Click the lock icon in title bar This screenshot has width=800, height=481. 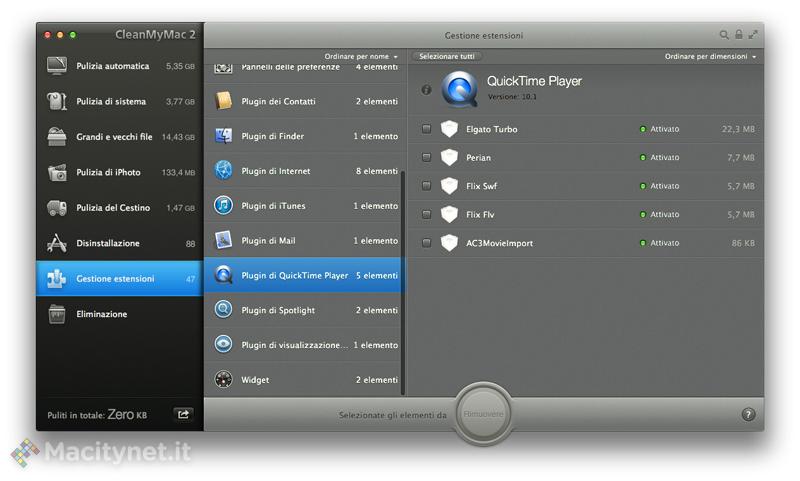pos(739,35)
